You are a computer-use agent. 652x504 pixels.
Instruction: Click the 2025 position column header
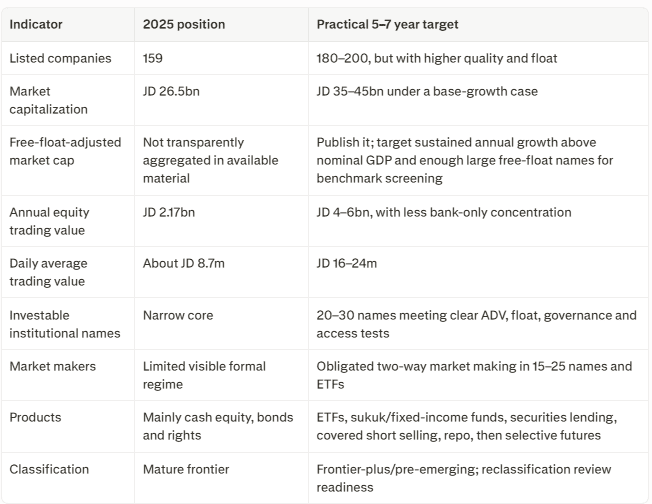(184, 24)
